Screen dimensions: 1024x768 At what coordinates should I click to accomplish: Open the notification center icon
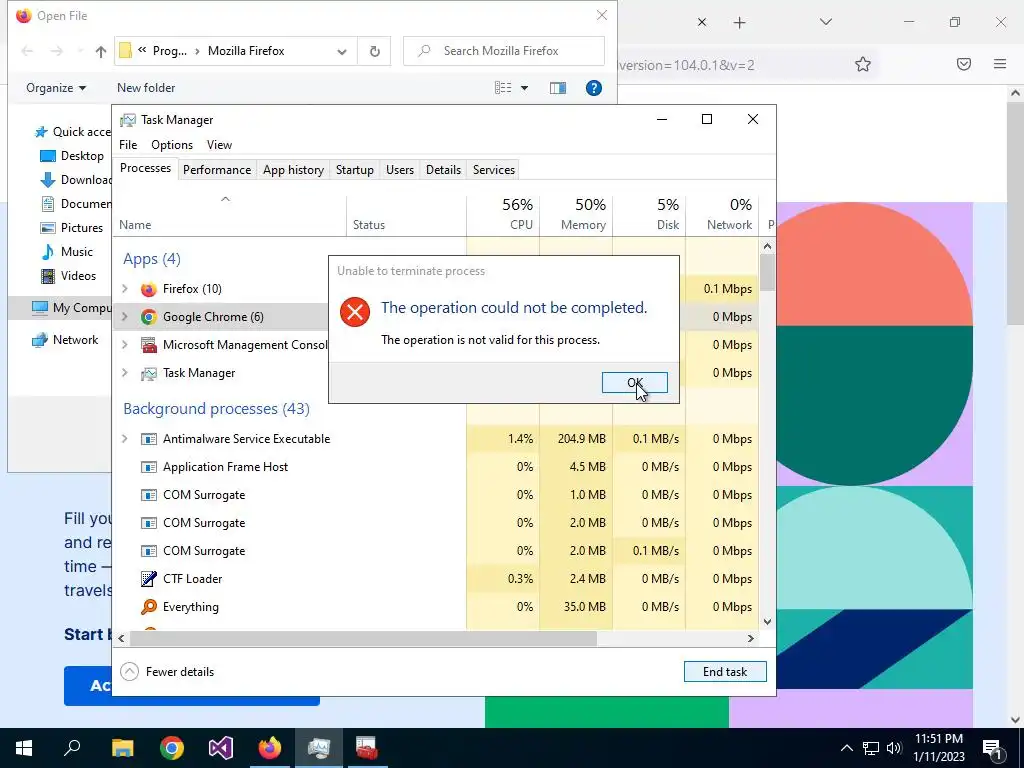coord(993,748)
